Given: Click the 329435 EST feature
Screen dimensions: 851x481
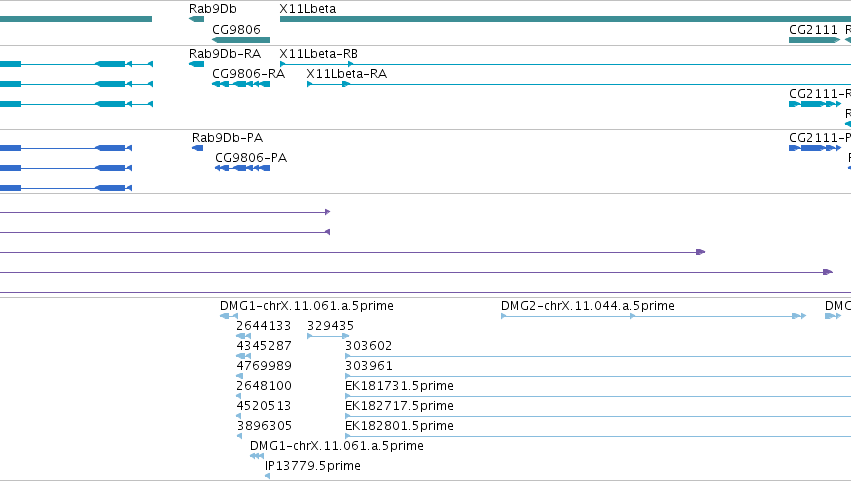Looking at the screenshot, I should coord(328,336).
